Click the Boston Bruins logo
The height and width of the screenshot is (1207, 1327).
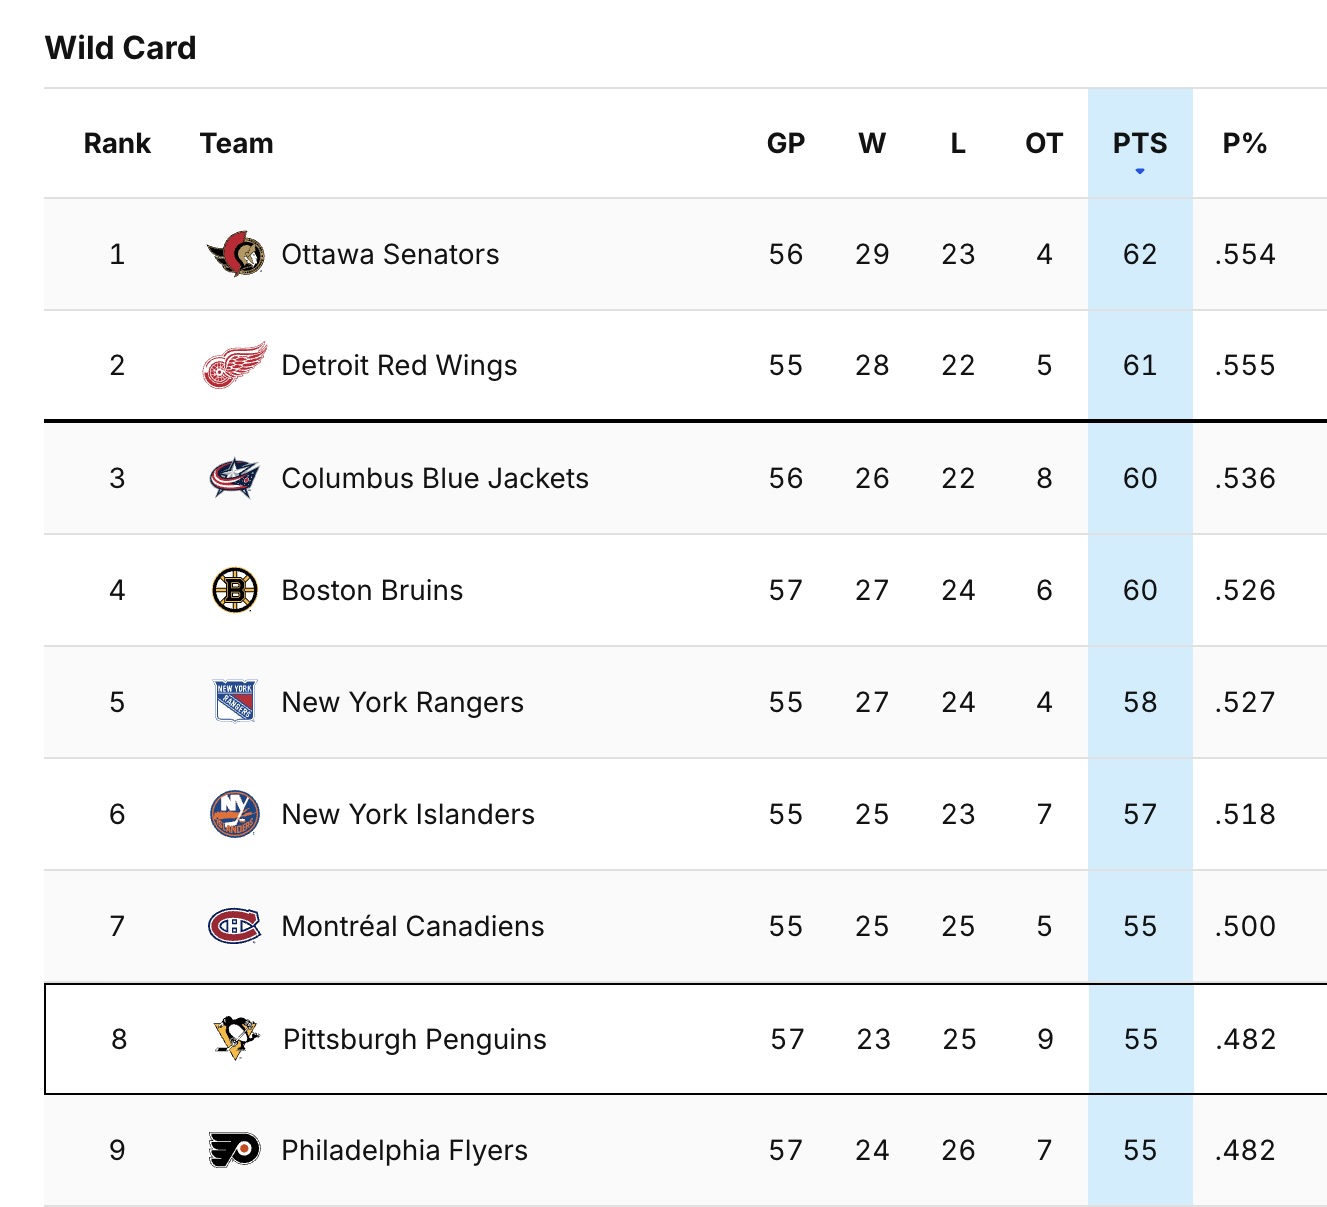tap(235, 590)
